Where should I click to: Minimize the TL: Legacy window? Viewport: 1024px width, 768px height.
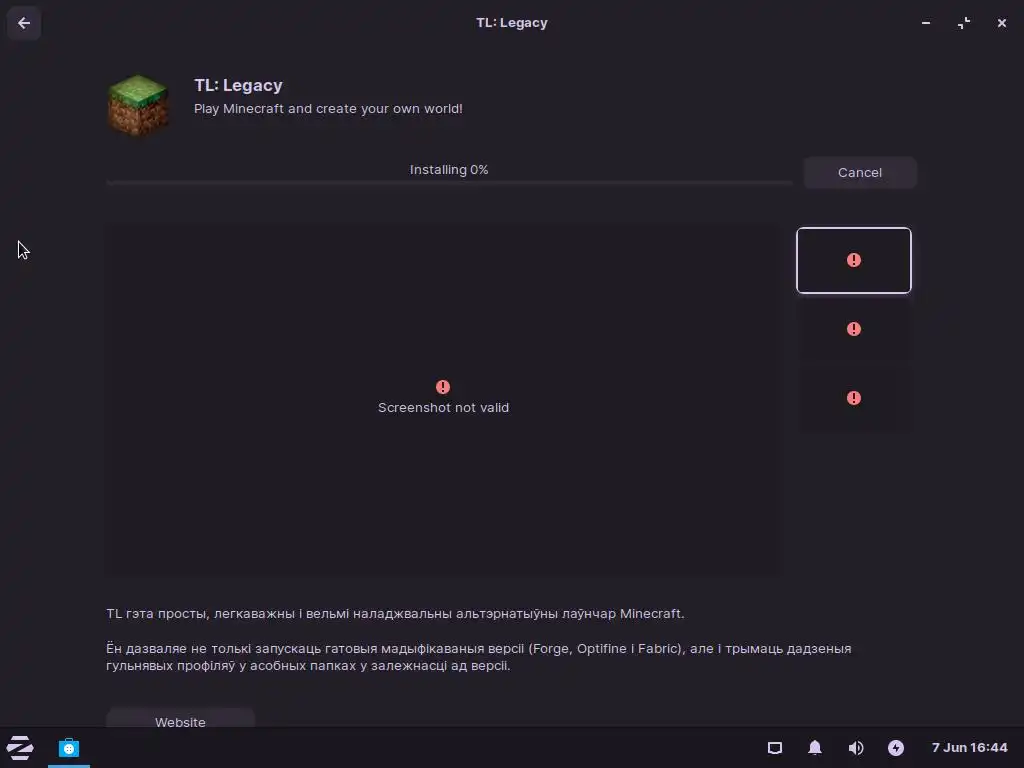pyautogui.click(x=926, y=23)
